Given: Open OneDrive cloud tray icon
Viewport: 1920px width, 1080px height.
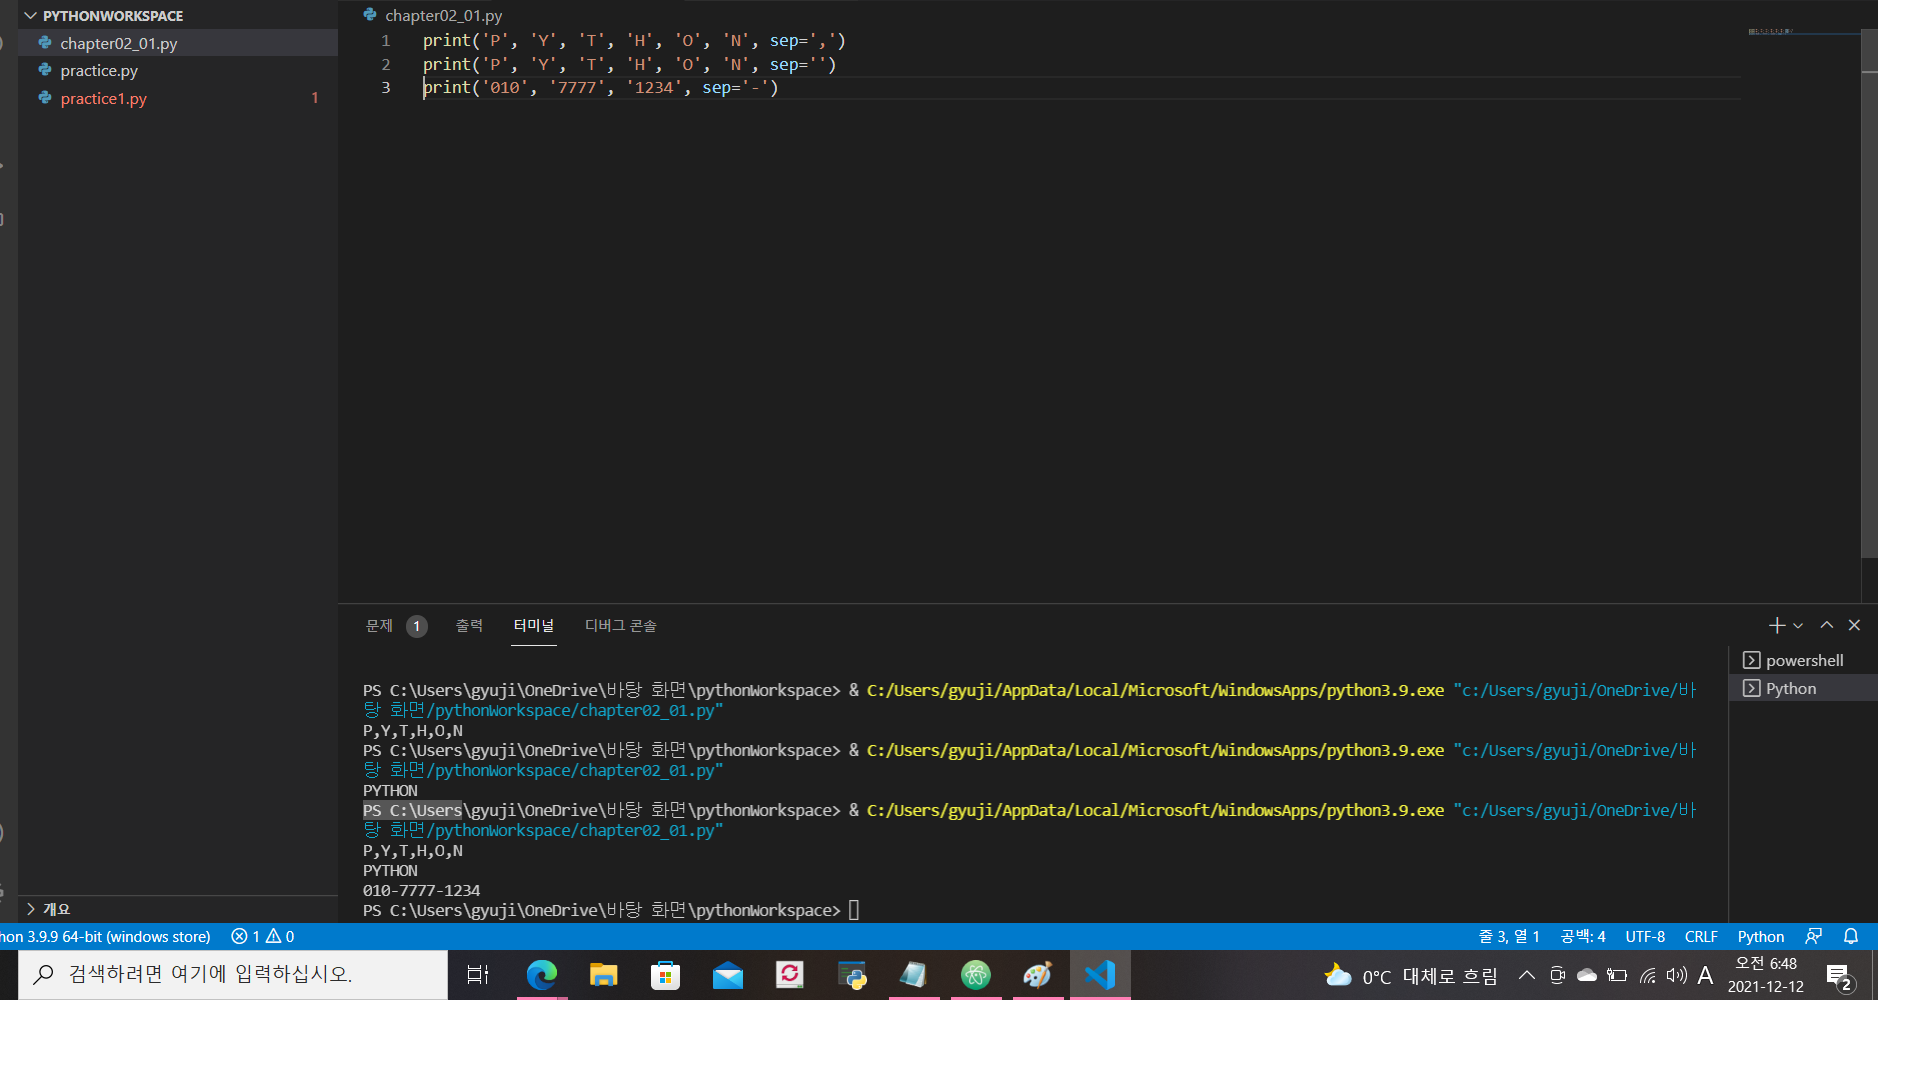Looking at the screenshot, I should (1587, 975).
